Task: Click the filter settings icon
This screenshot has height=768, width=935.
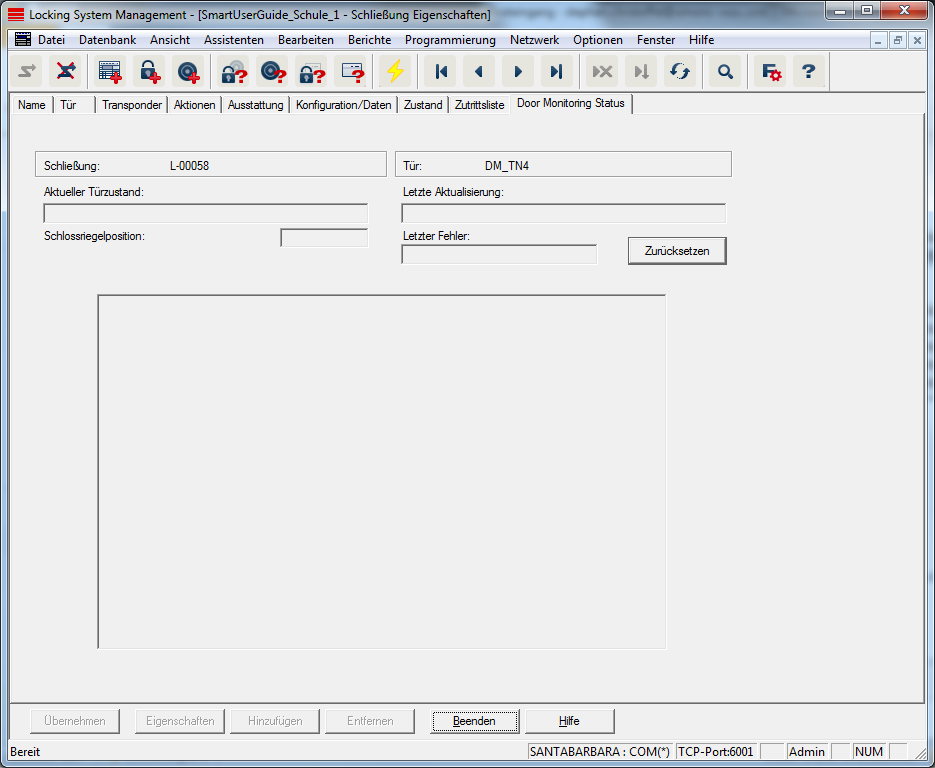Action: (x=771, y=71)
